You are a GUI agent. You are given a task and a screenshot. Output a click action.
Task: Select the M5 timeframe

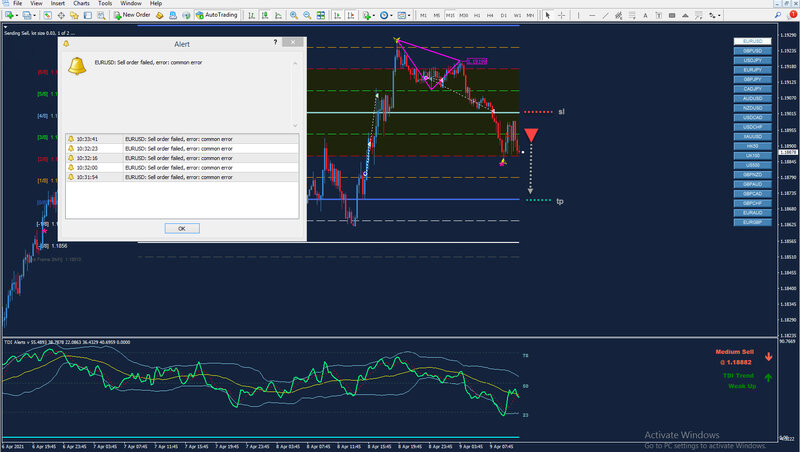tap(437, 15)
